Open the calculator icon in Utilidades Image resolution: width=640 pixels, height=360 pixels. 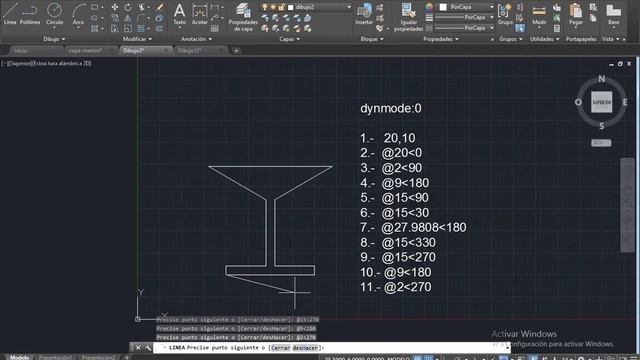(x=557, y=29)
